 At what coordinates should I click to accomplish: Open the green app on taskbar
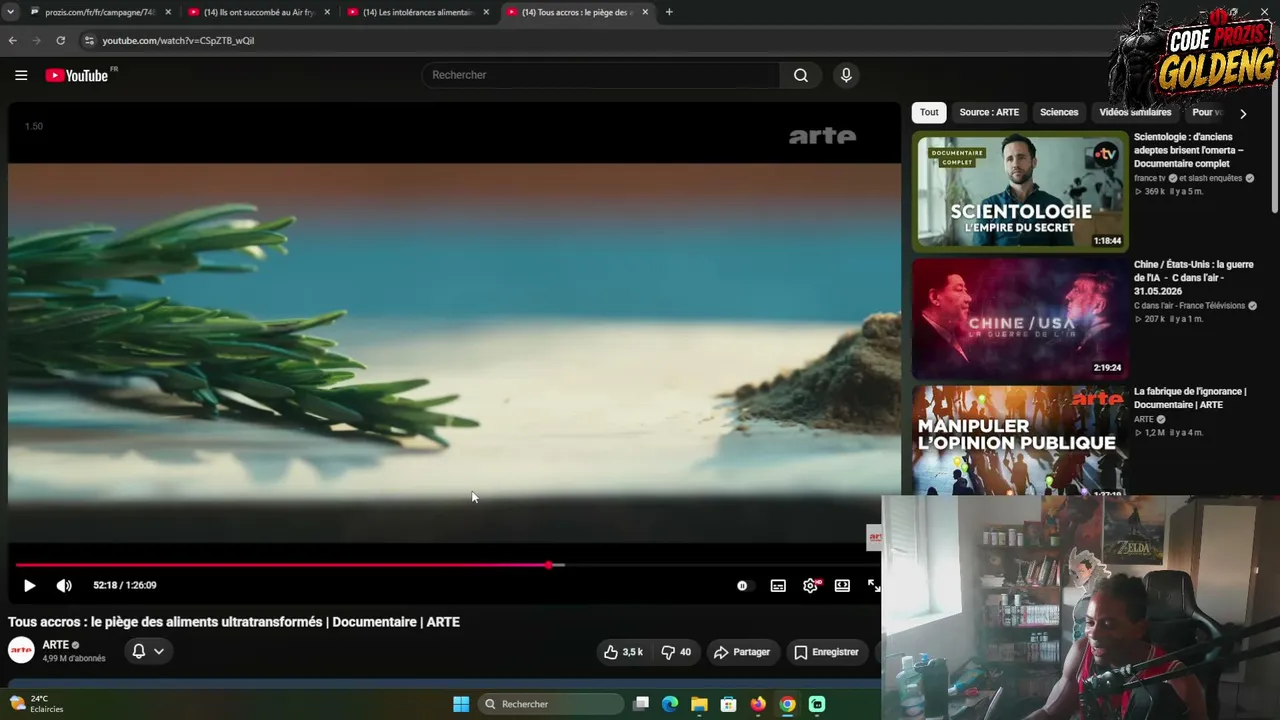[817, 704]
